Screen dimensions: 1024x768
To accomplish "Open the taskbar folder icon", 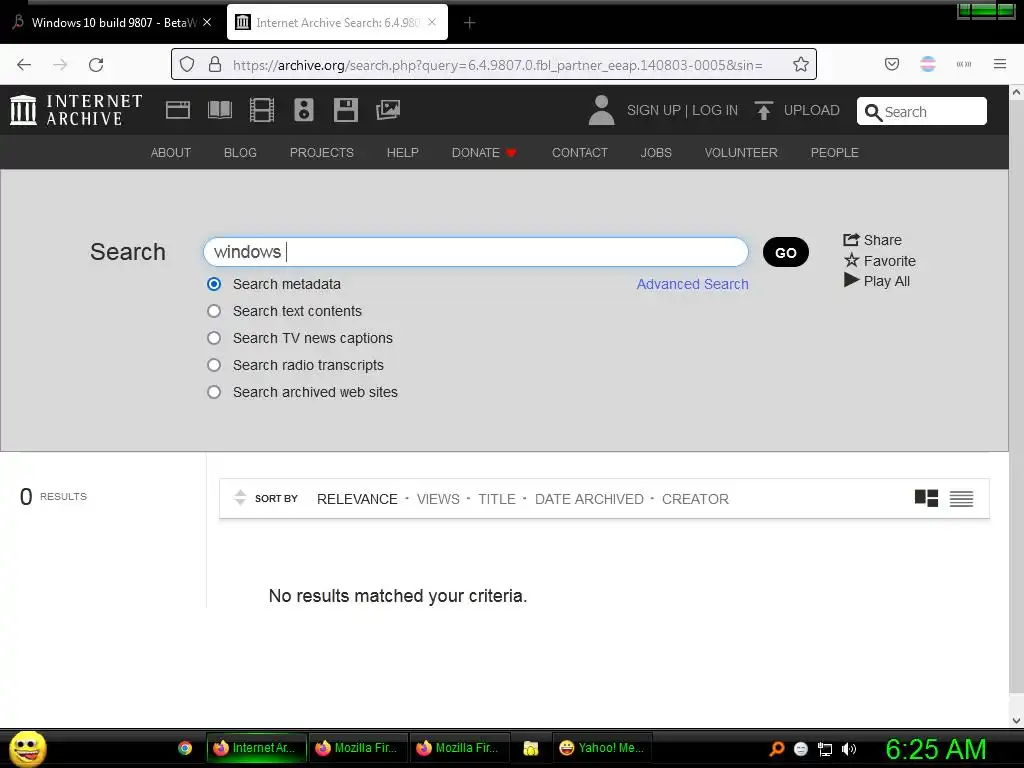I will click(x=530, y=748).
